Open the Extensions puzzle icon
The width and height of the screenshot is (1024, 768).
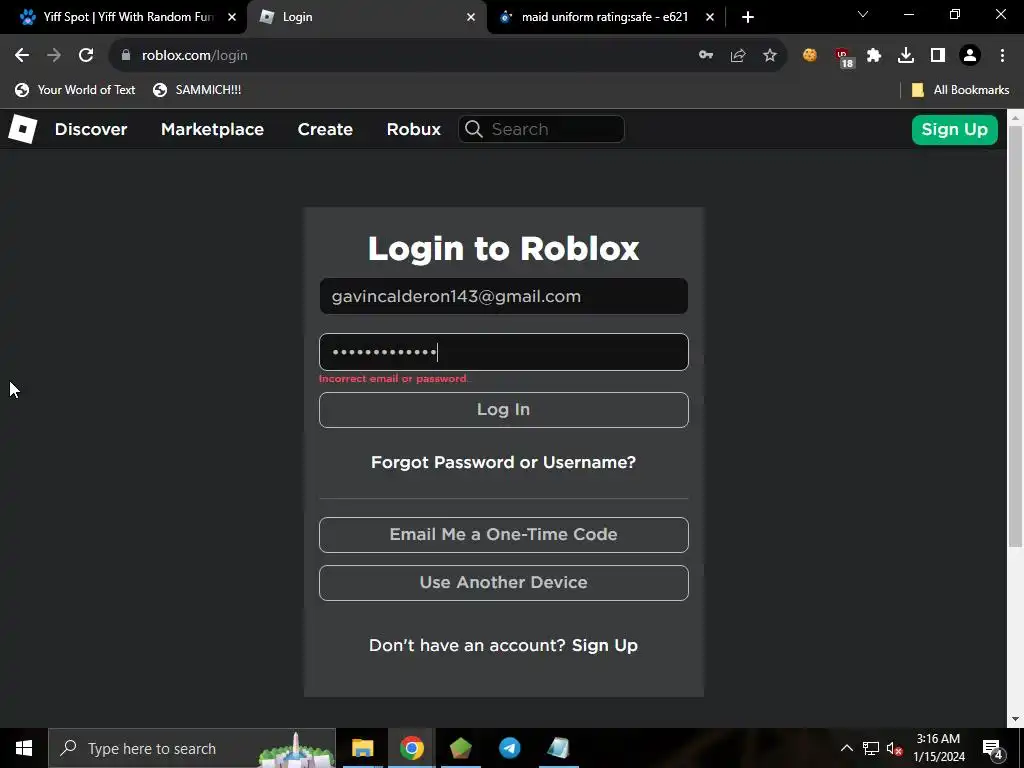point(874,56)
